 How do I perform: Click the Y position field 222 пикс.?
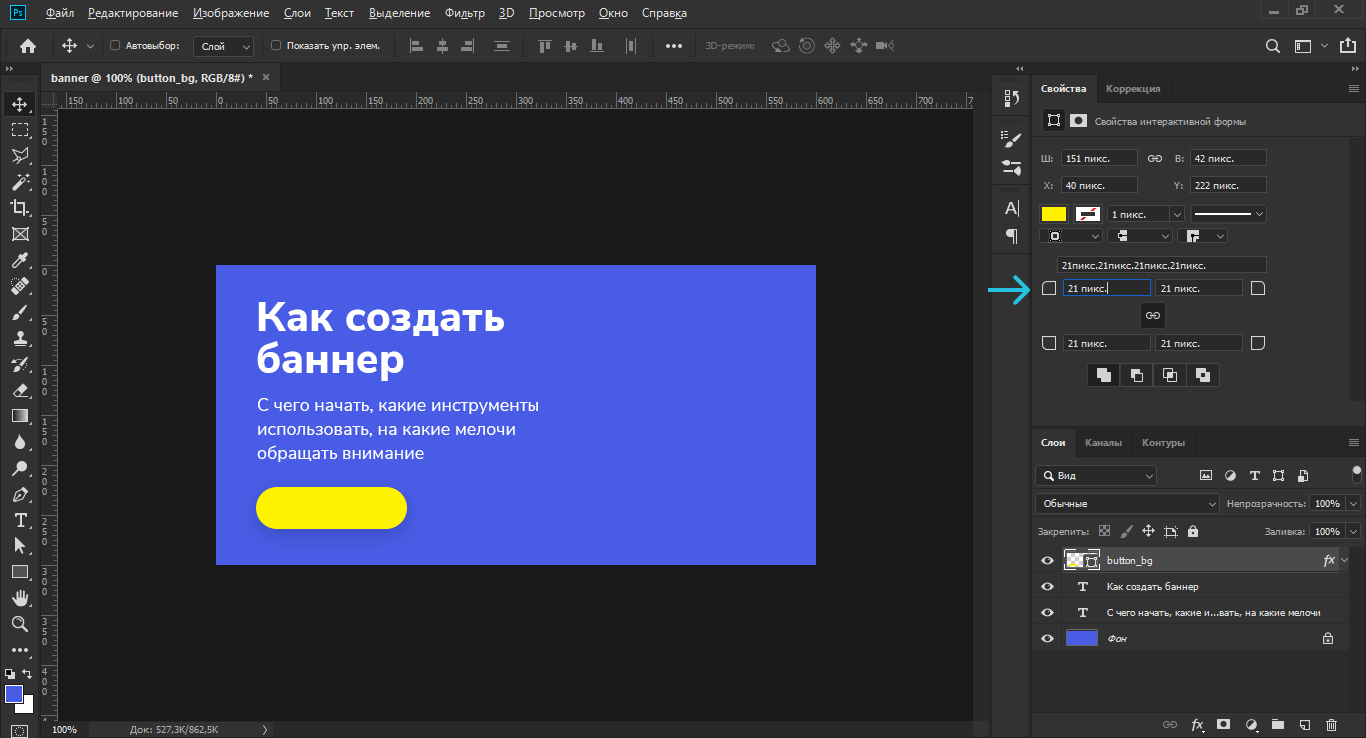coord(1228,185)
